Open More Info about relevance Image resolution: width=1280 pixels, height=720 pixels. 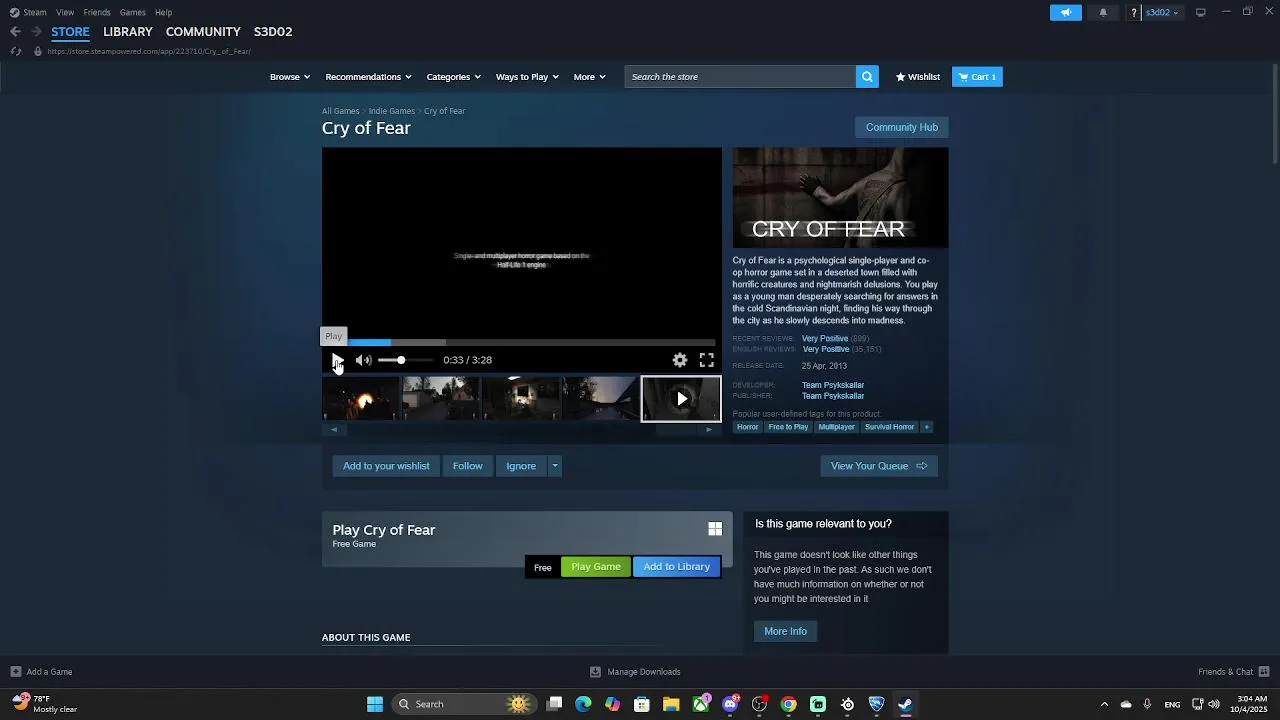785,631
